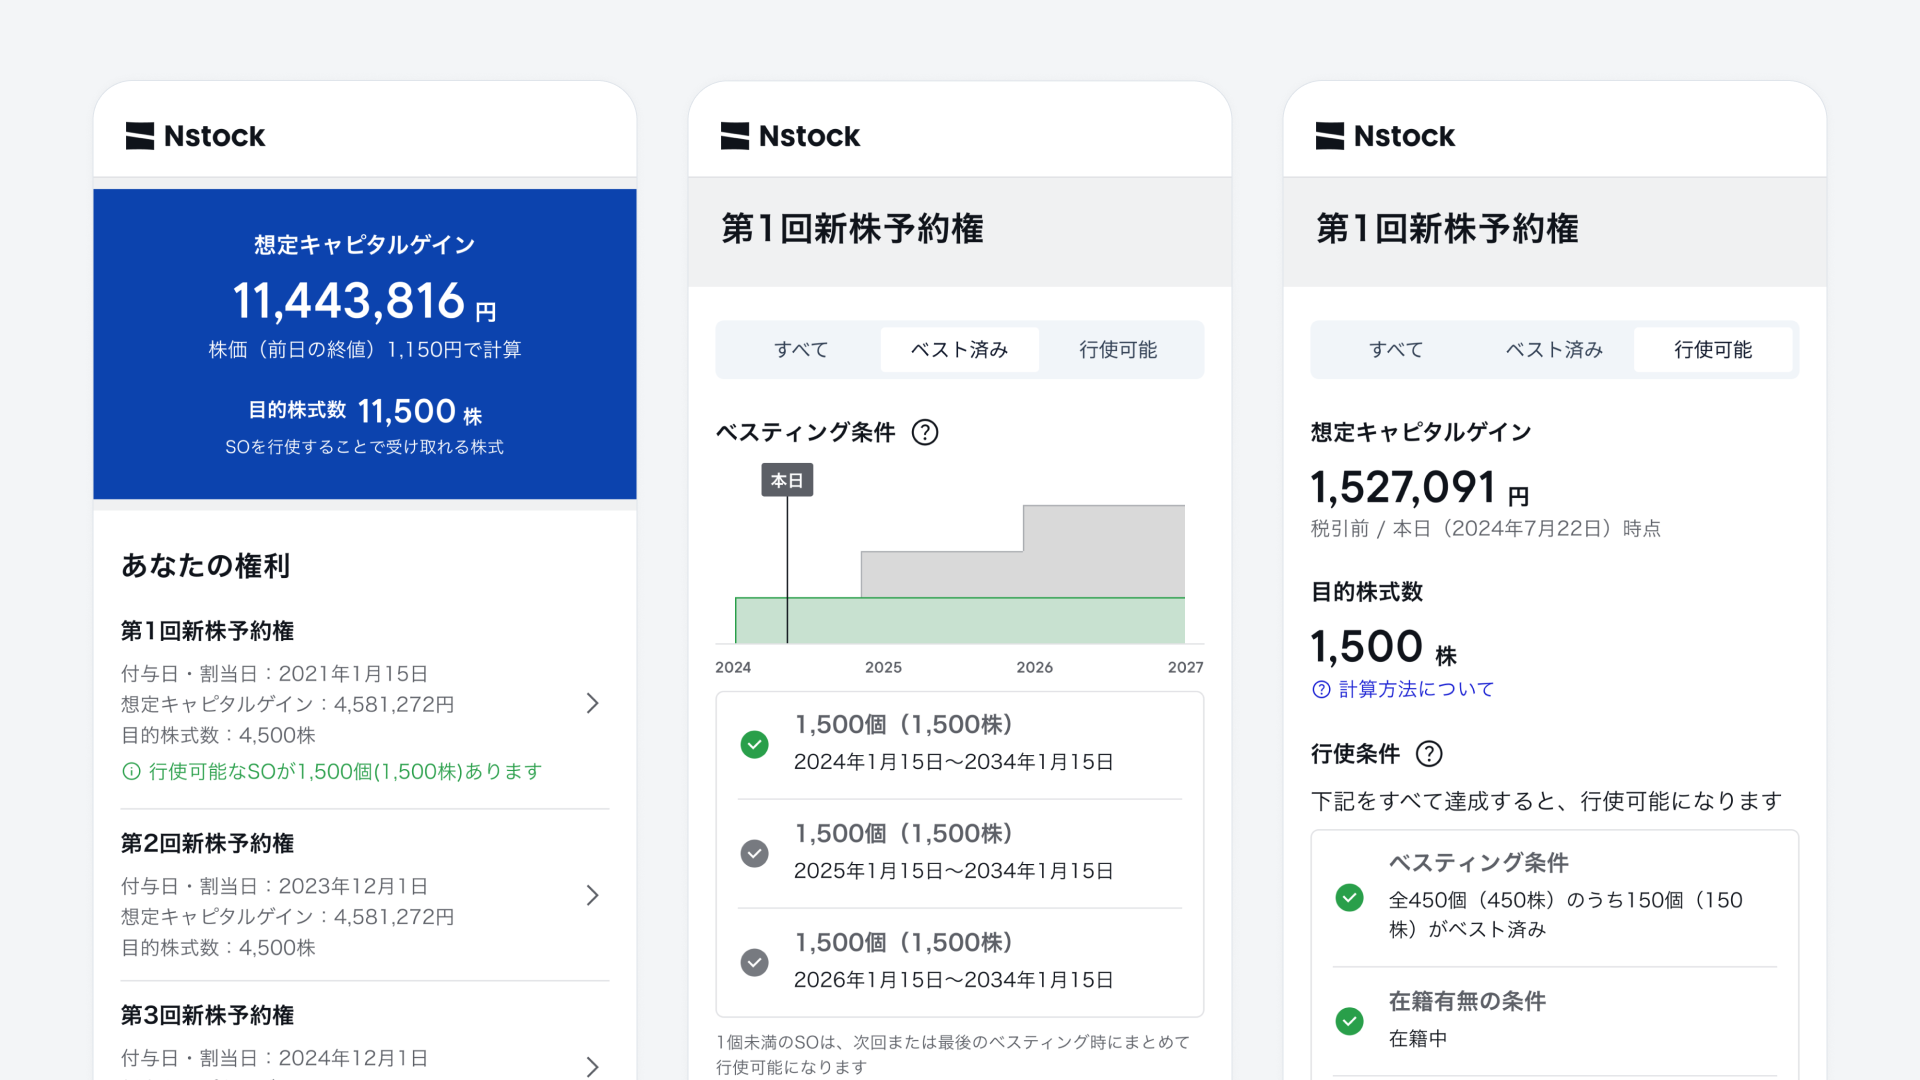Image resolution: width=1920 pixels, height=1080 pixels.
Task: Switch to 行使可能 tab in middle panel
Action: coord(1118,350)
